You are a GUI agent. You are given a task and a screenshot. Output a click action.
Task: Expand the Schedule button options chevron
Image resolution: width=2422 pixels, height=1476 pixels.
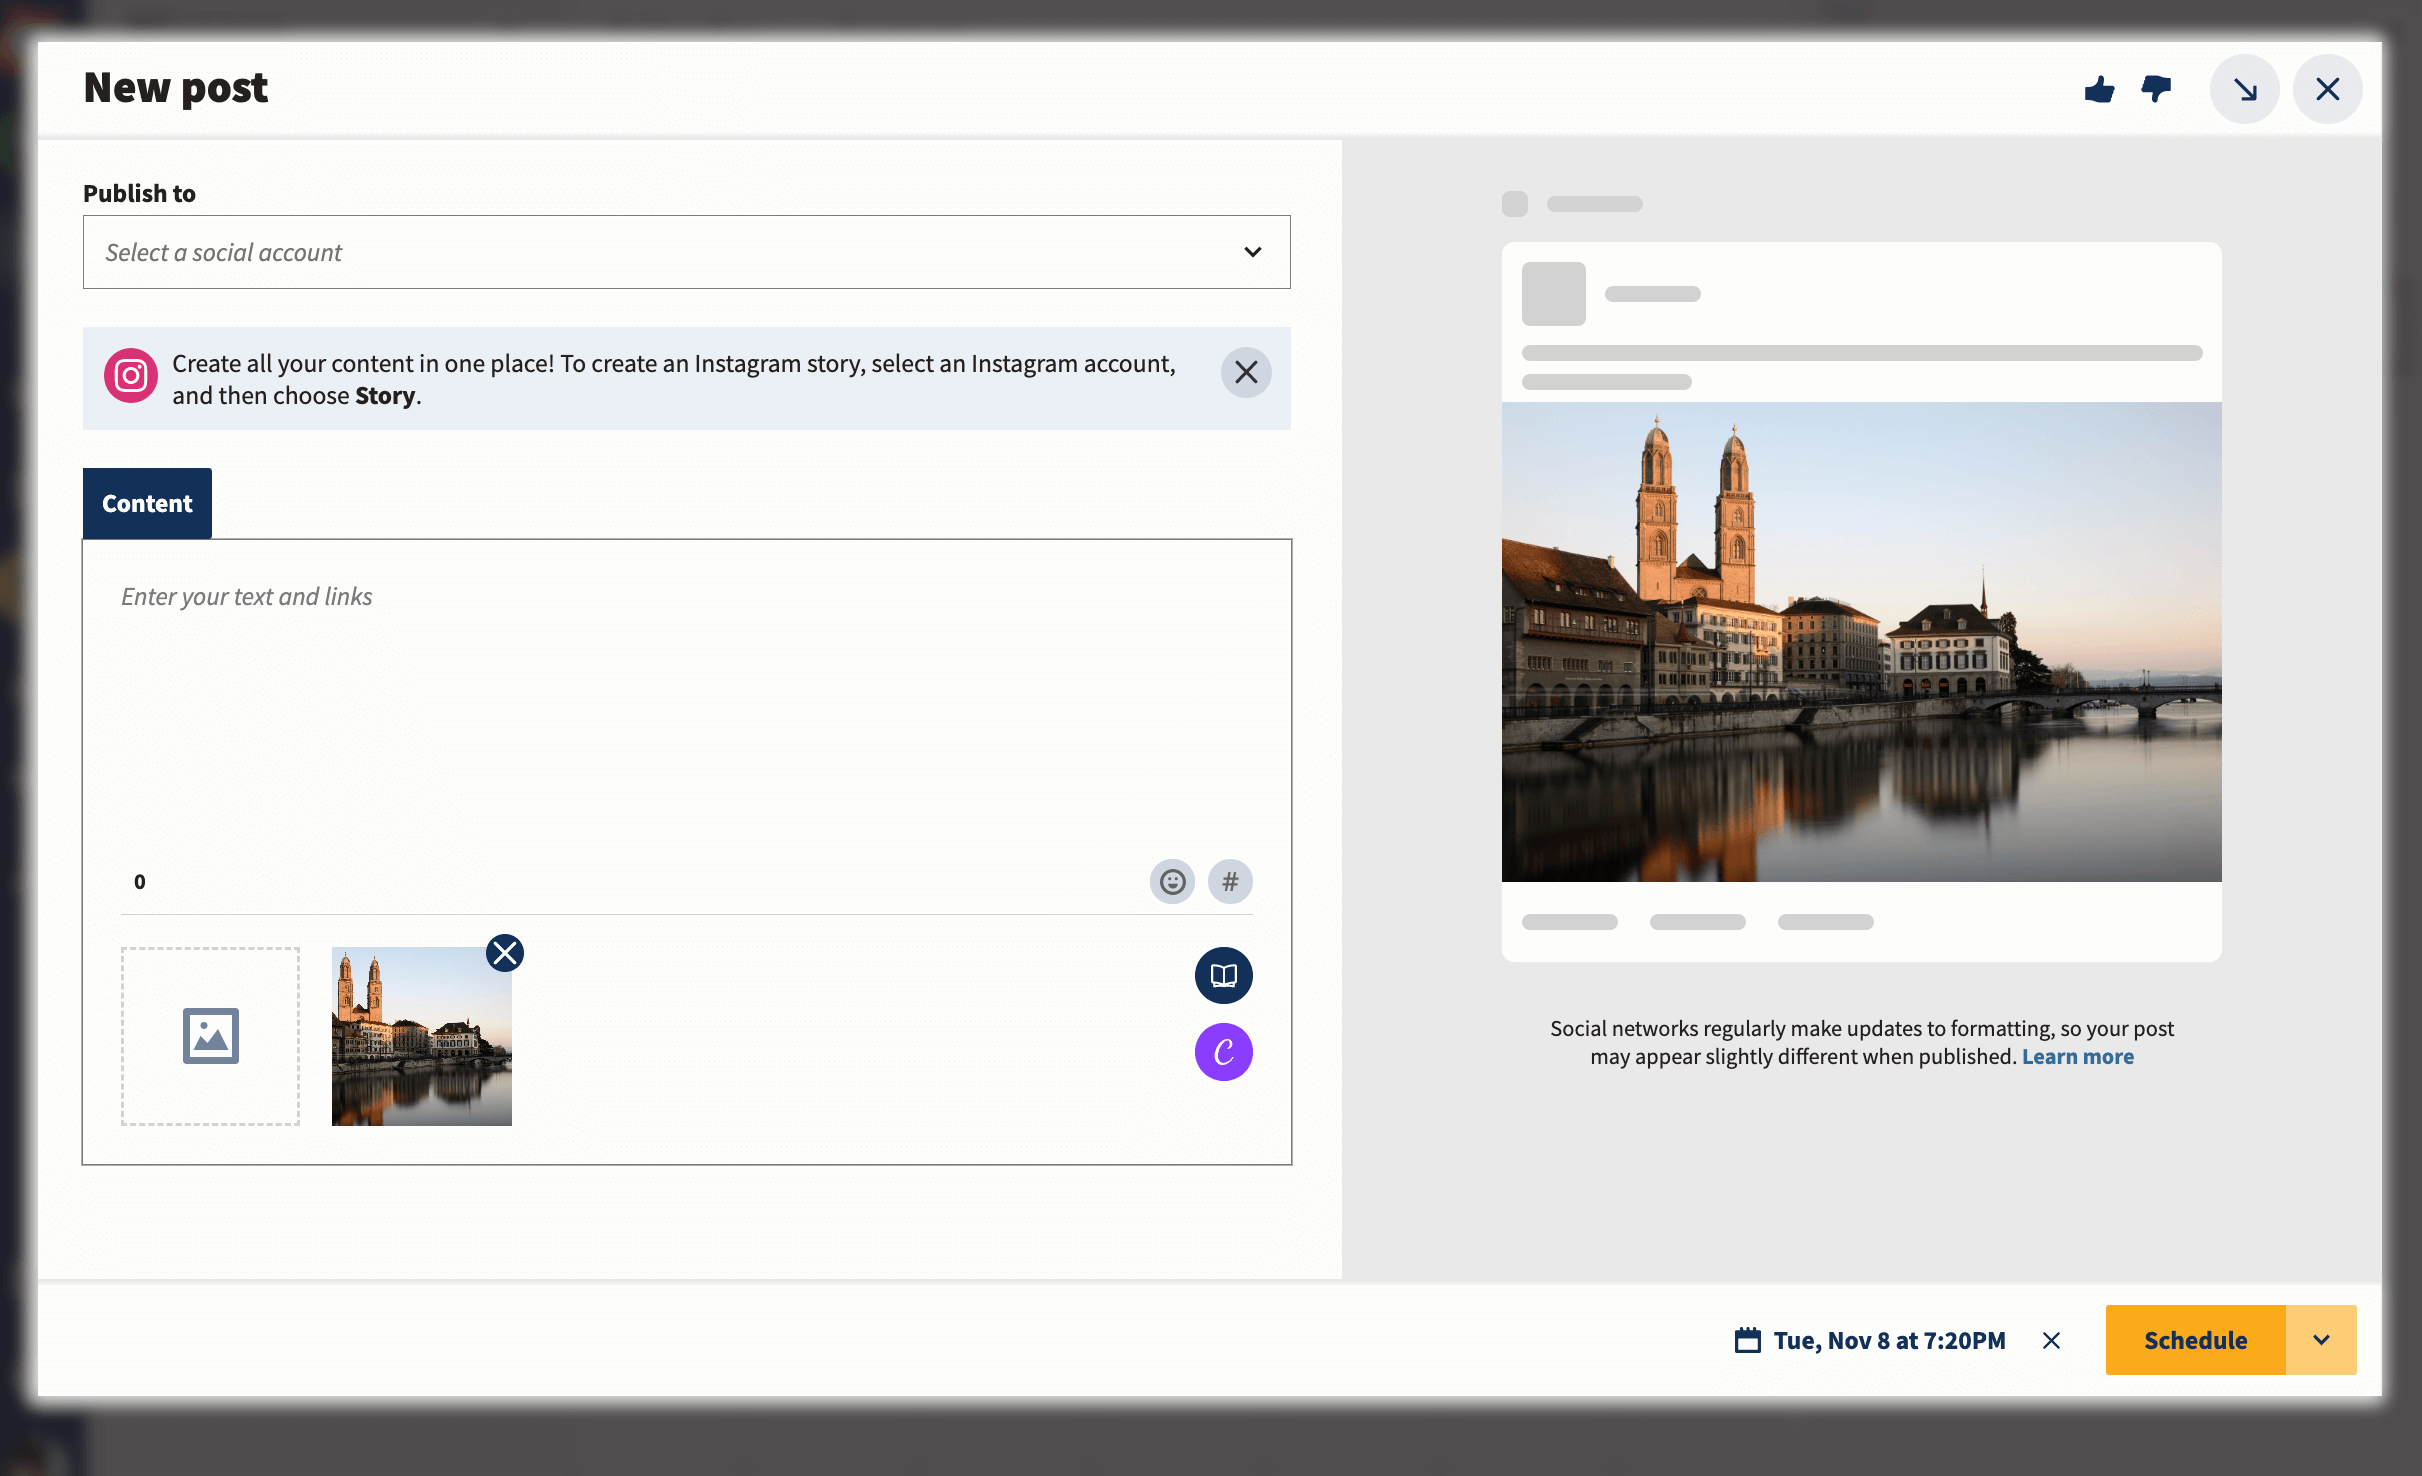(x=2321, y=1340)
